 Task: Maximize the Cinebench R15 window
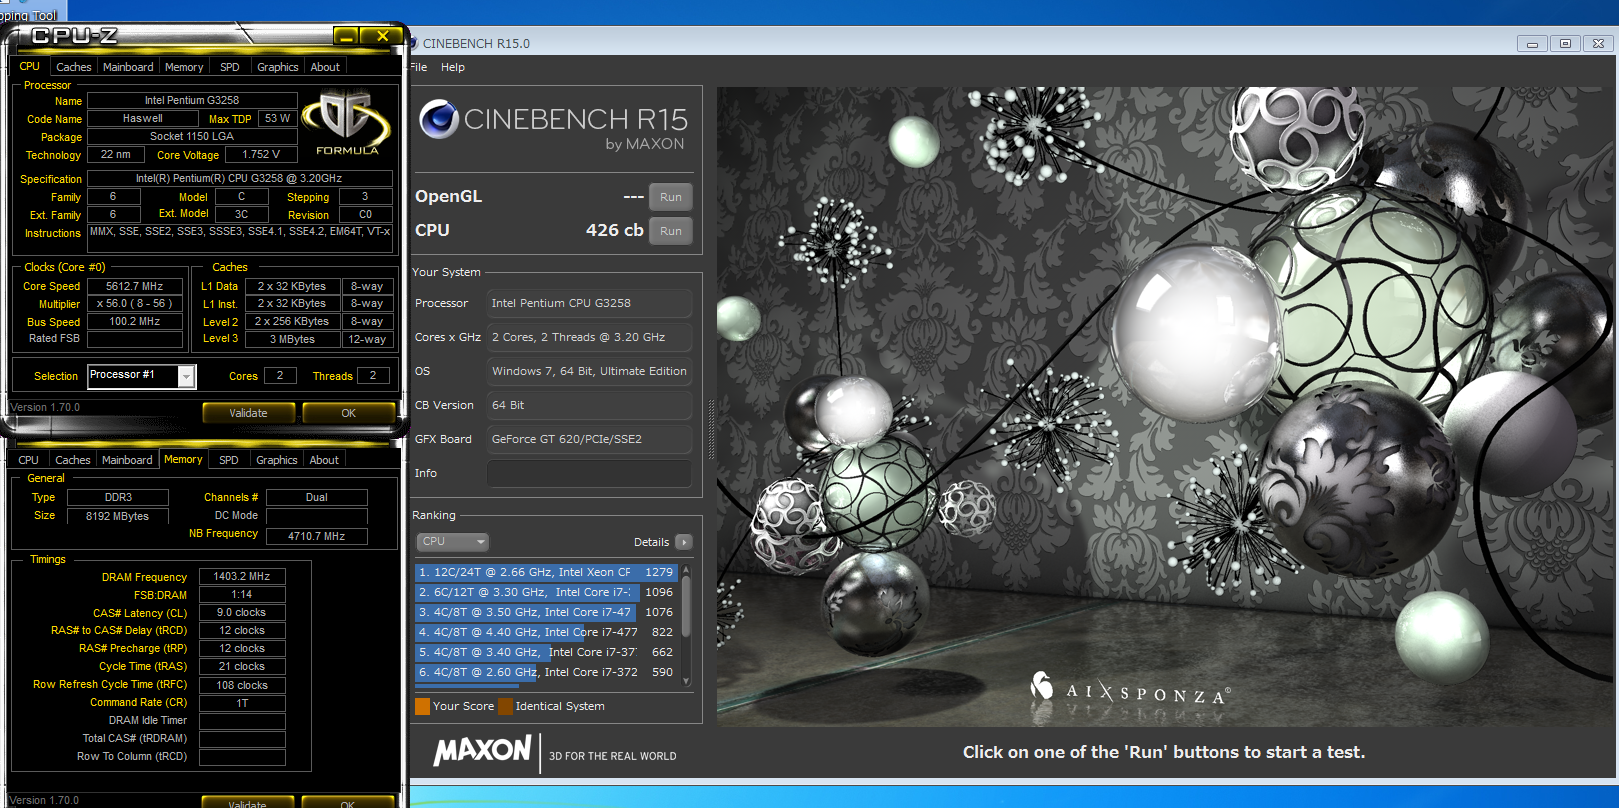click(x=1565, y=43)
